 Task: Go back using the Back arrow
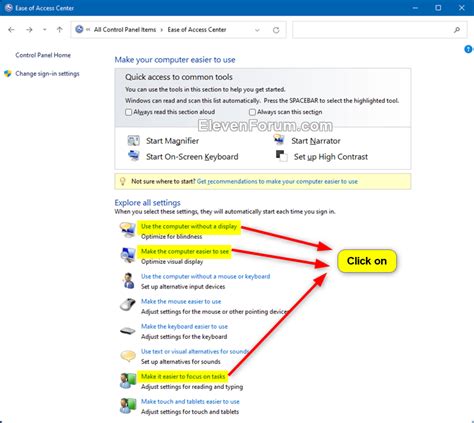pos(11,30)
